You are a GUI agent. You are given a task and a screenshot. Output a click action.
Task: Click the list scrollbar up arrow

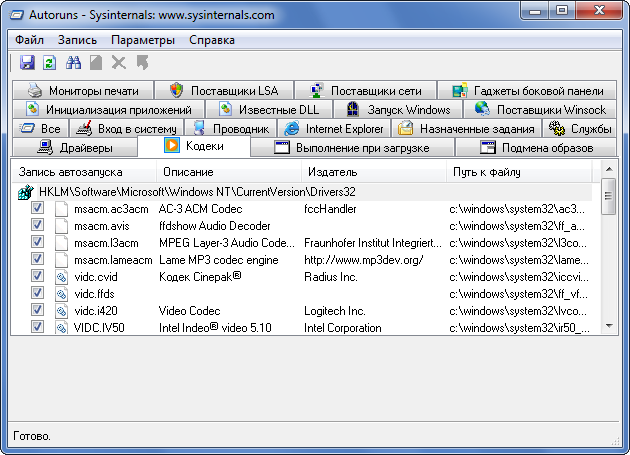point(609,169)
